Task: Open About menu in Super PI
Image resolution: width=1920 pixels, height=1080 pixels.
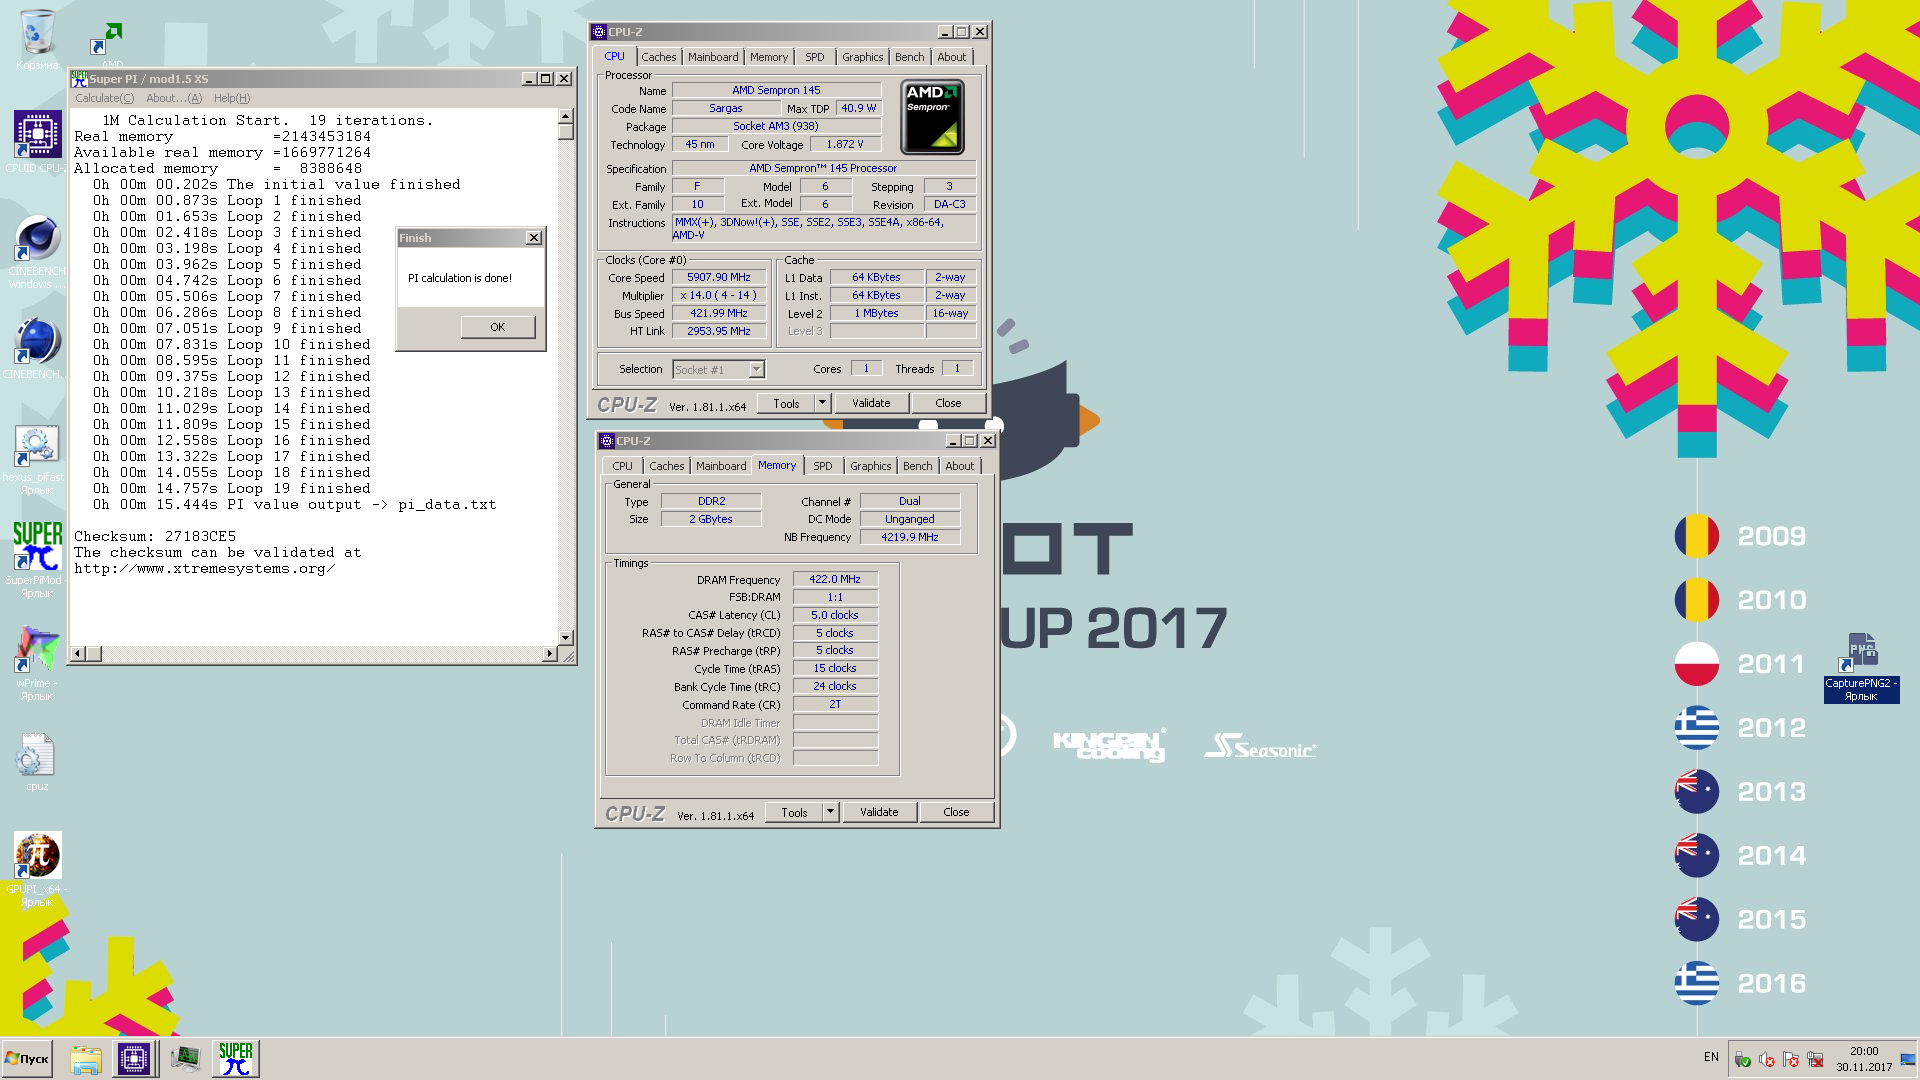Action: pos(174,98)
